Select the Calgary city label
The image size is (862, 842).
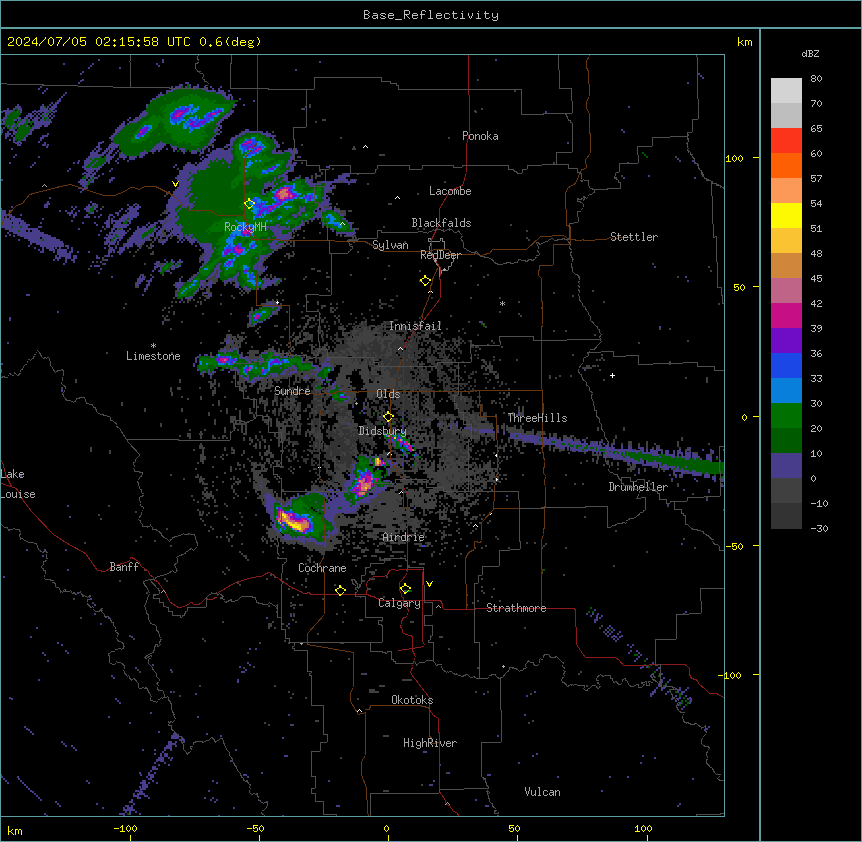coord(399,603)
